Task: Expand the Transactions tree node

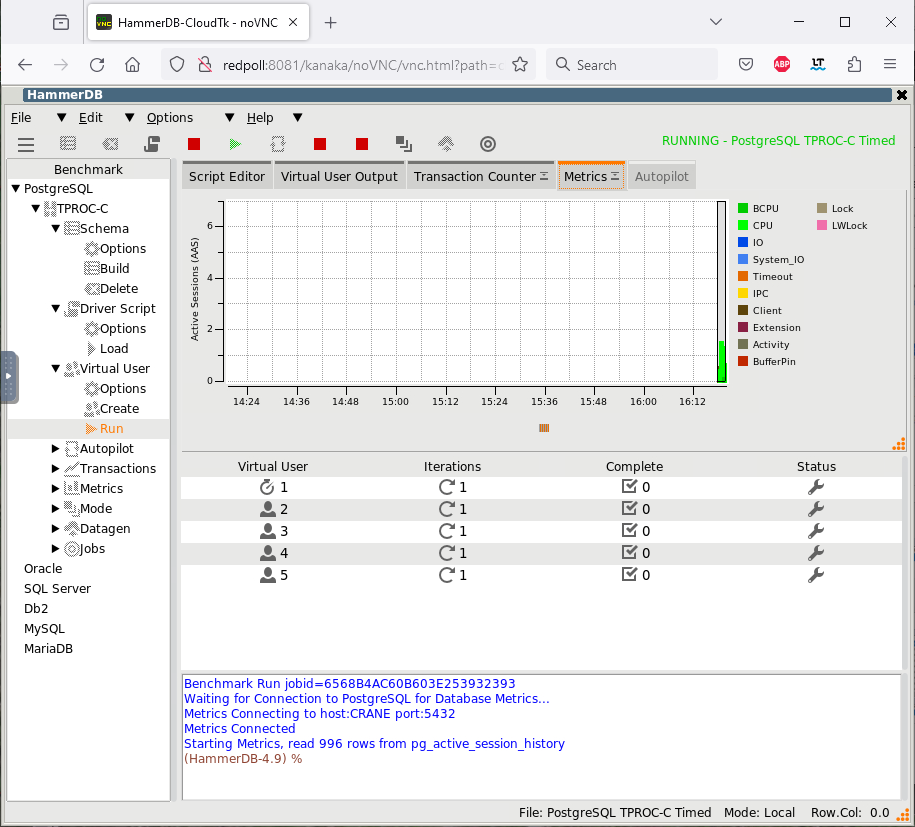Action: click(55, 468)
